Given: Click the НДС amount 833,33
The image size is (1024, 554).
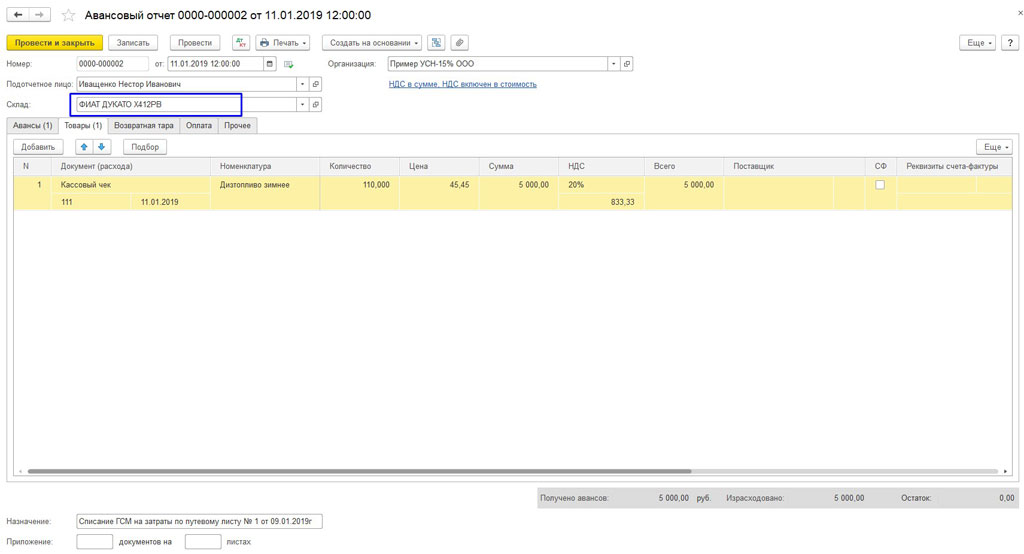Looking at the screenshot, I should tap(601, 202).
